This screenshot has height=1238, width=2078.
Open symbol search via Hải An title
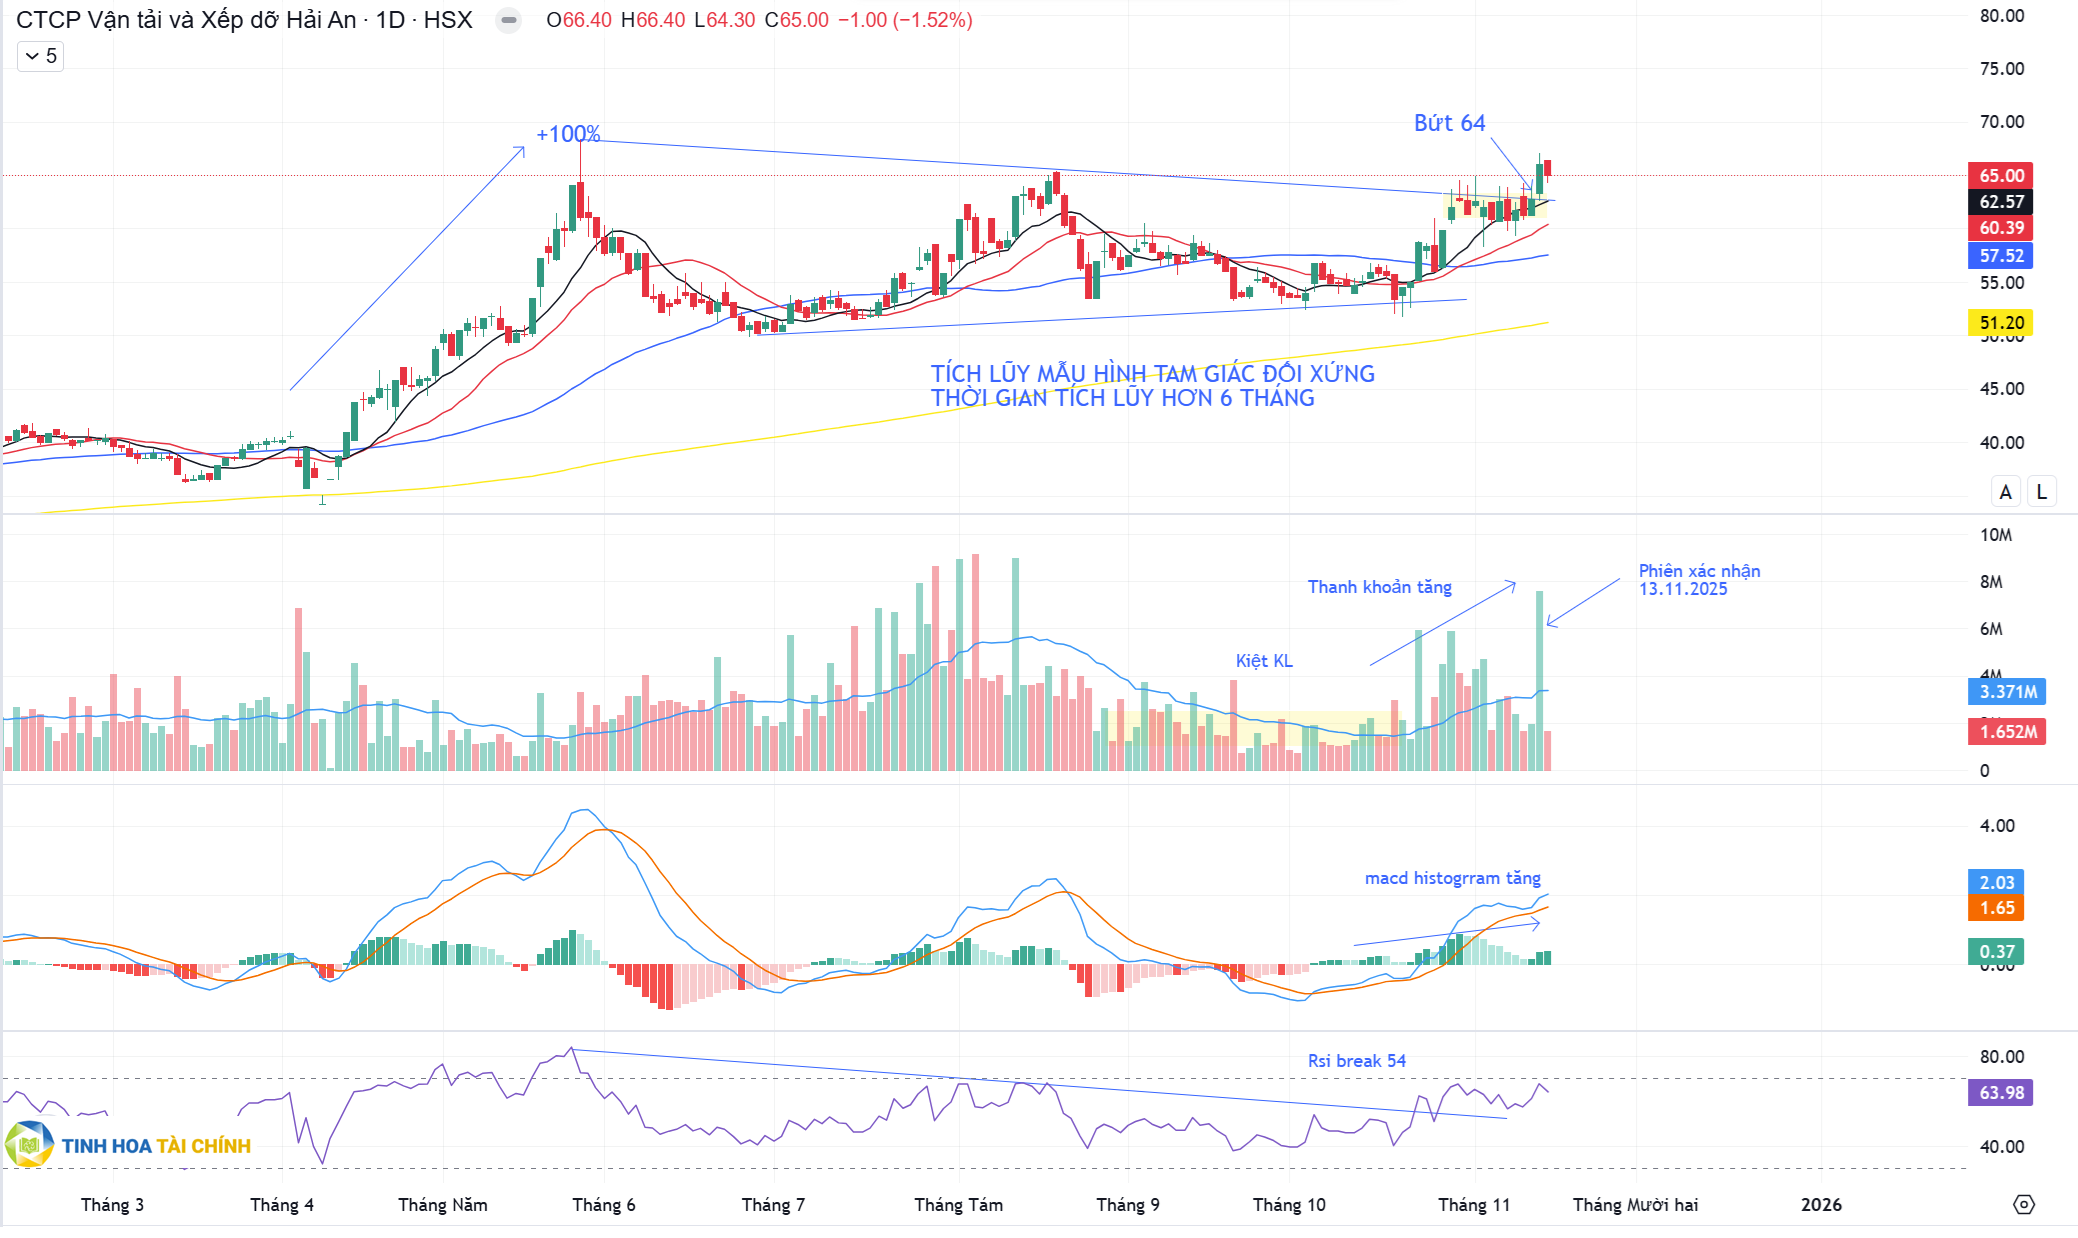[x=185, y=20]
